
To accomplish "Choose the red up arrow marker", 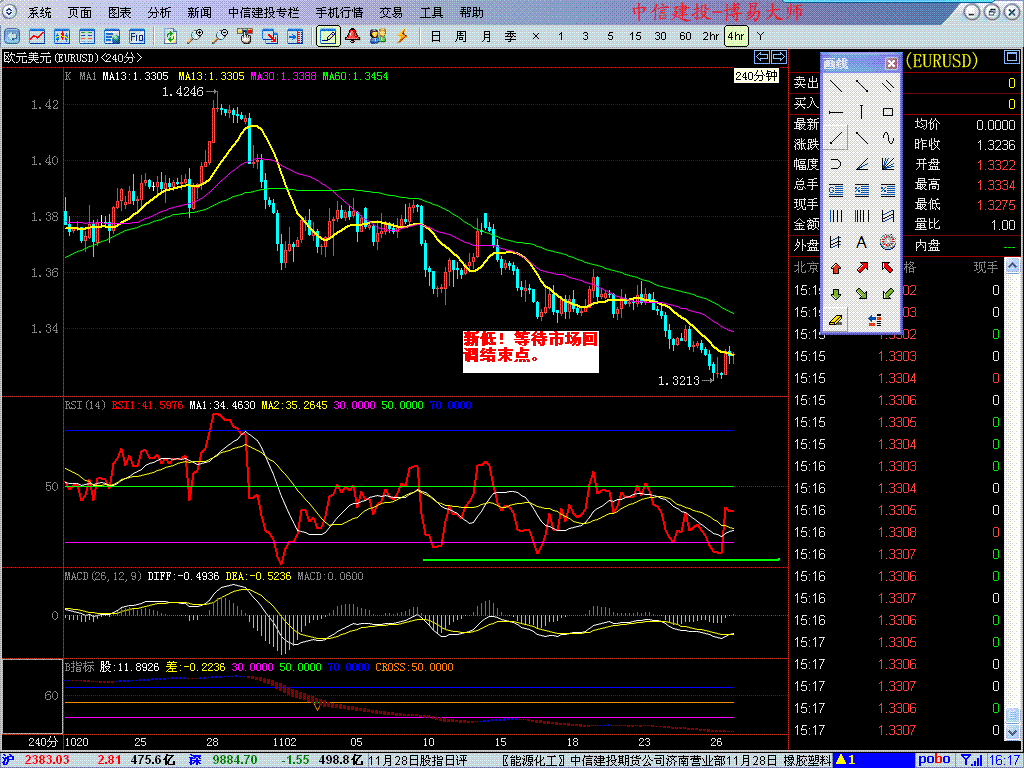I will (836, 268).
